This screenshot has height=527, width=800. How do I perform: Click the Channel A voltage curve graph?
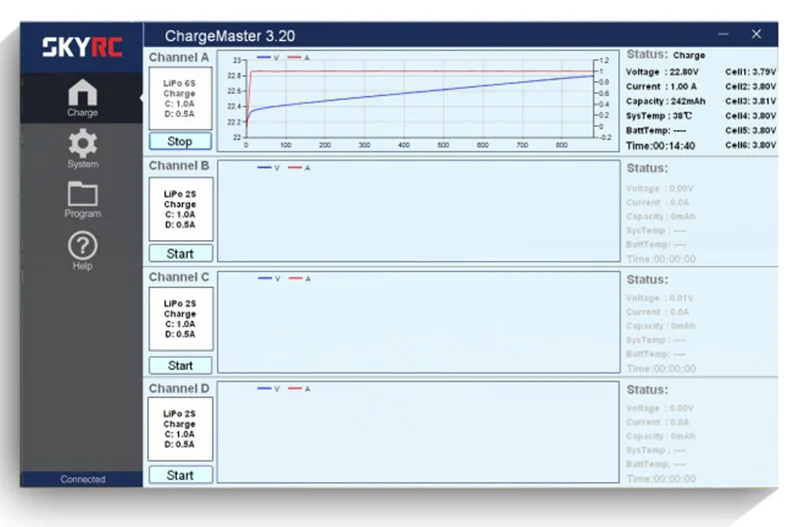418,101
